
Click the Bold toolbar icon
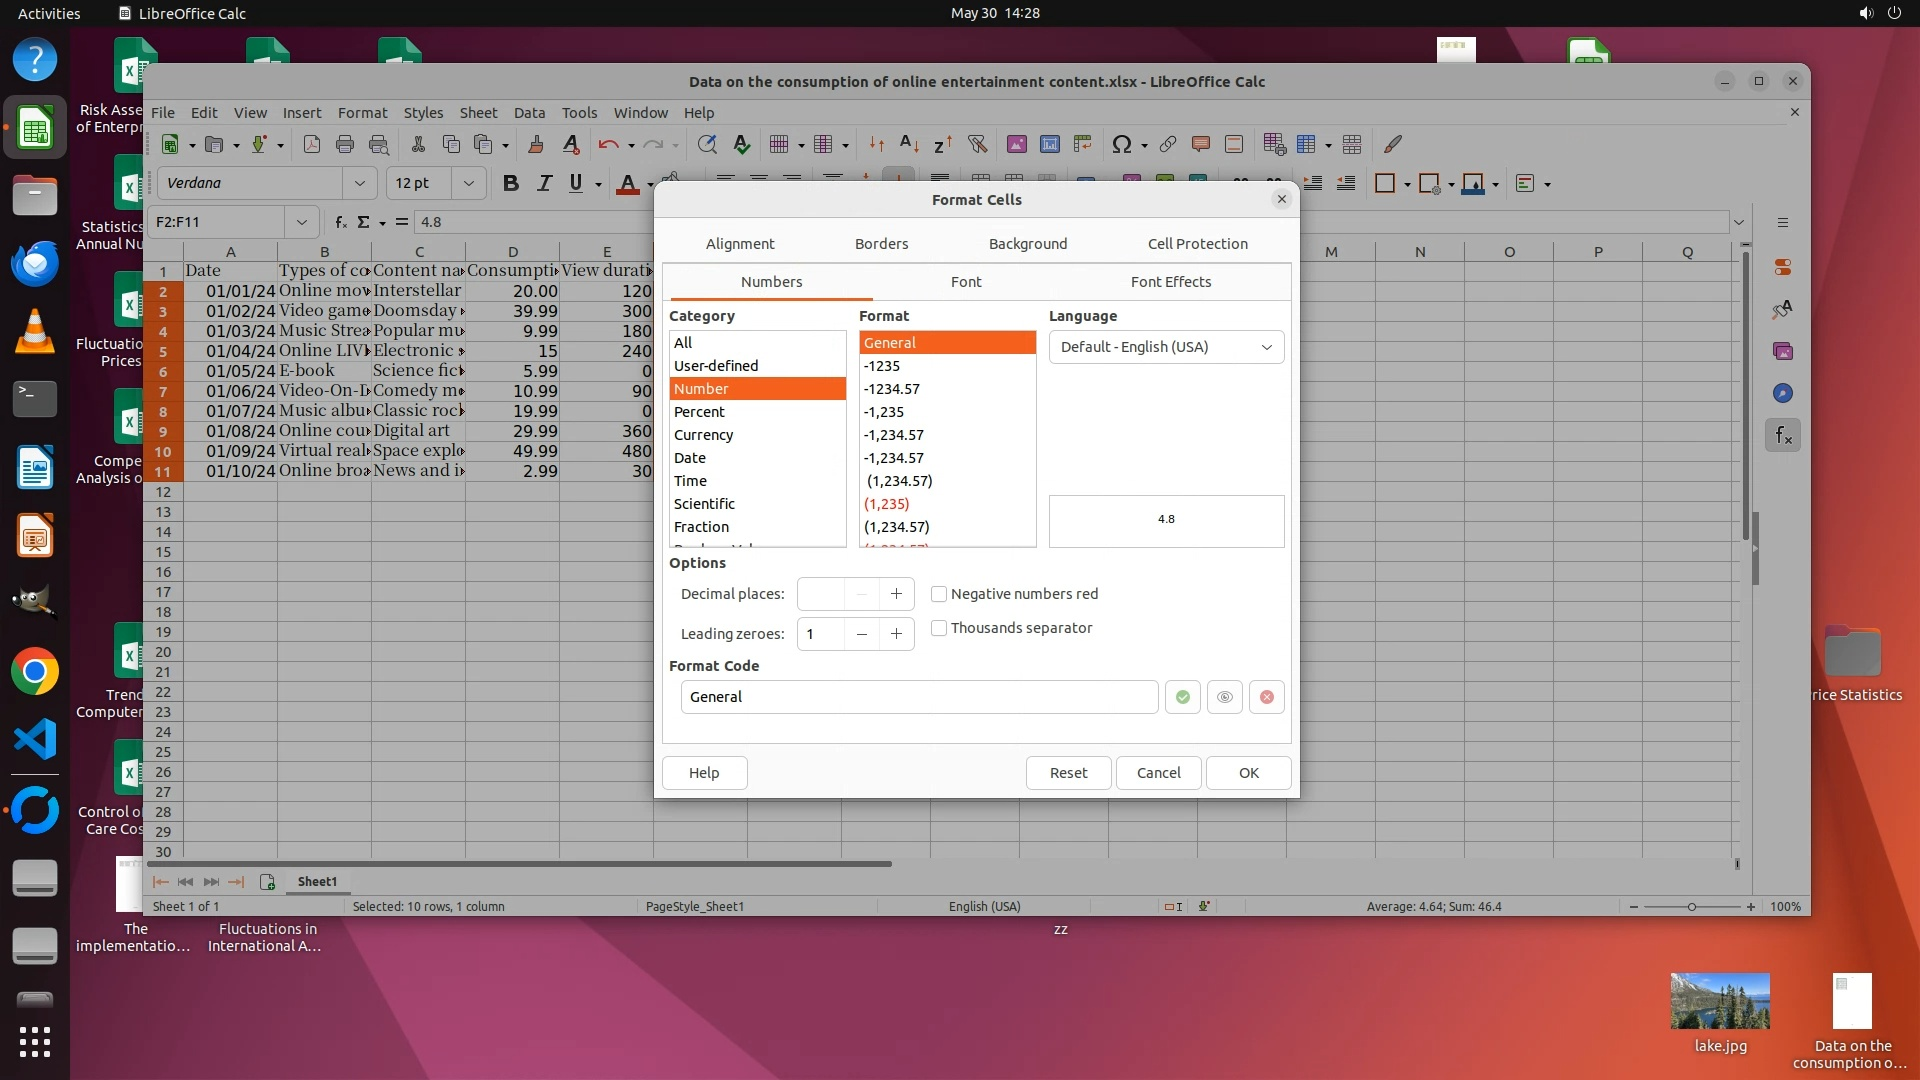511,183
